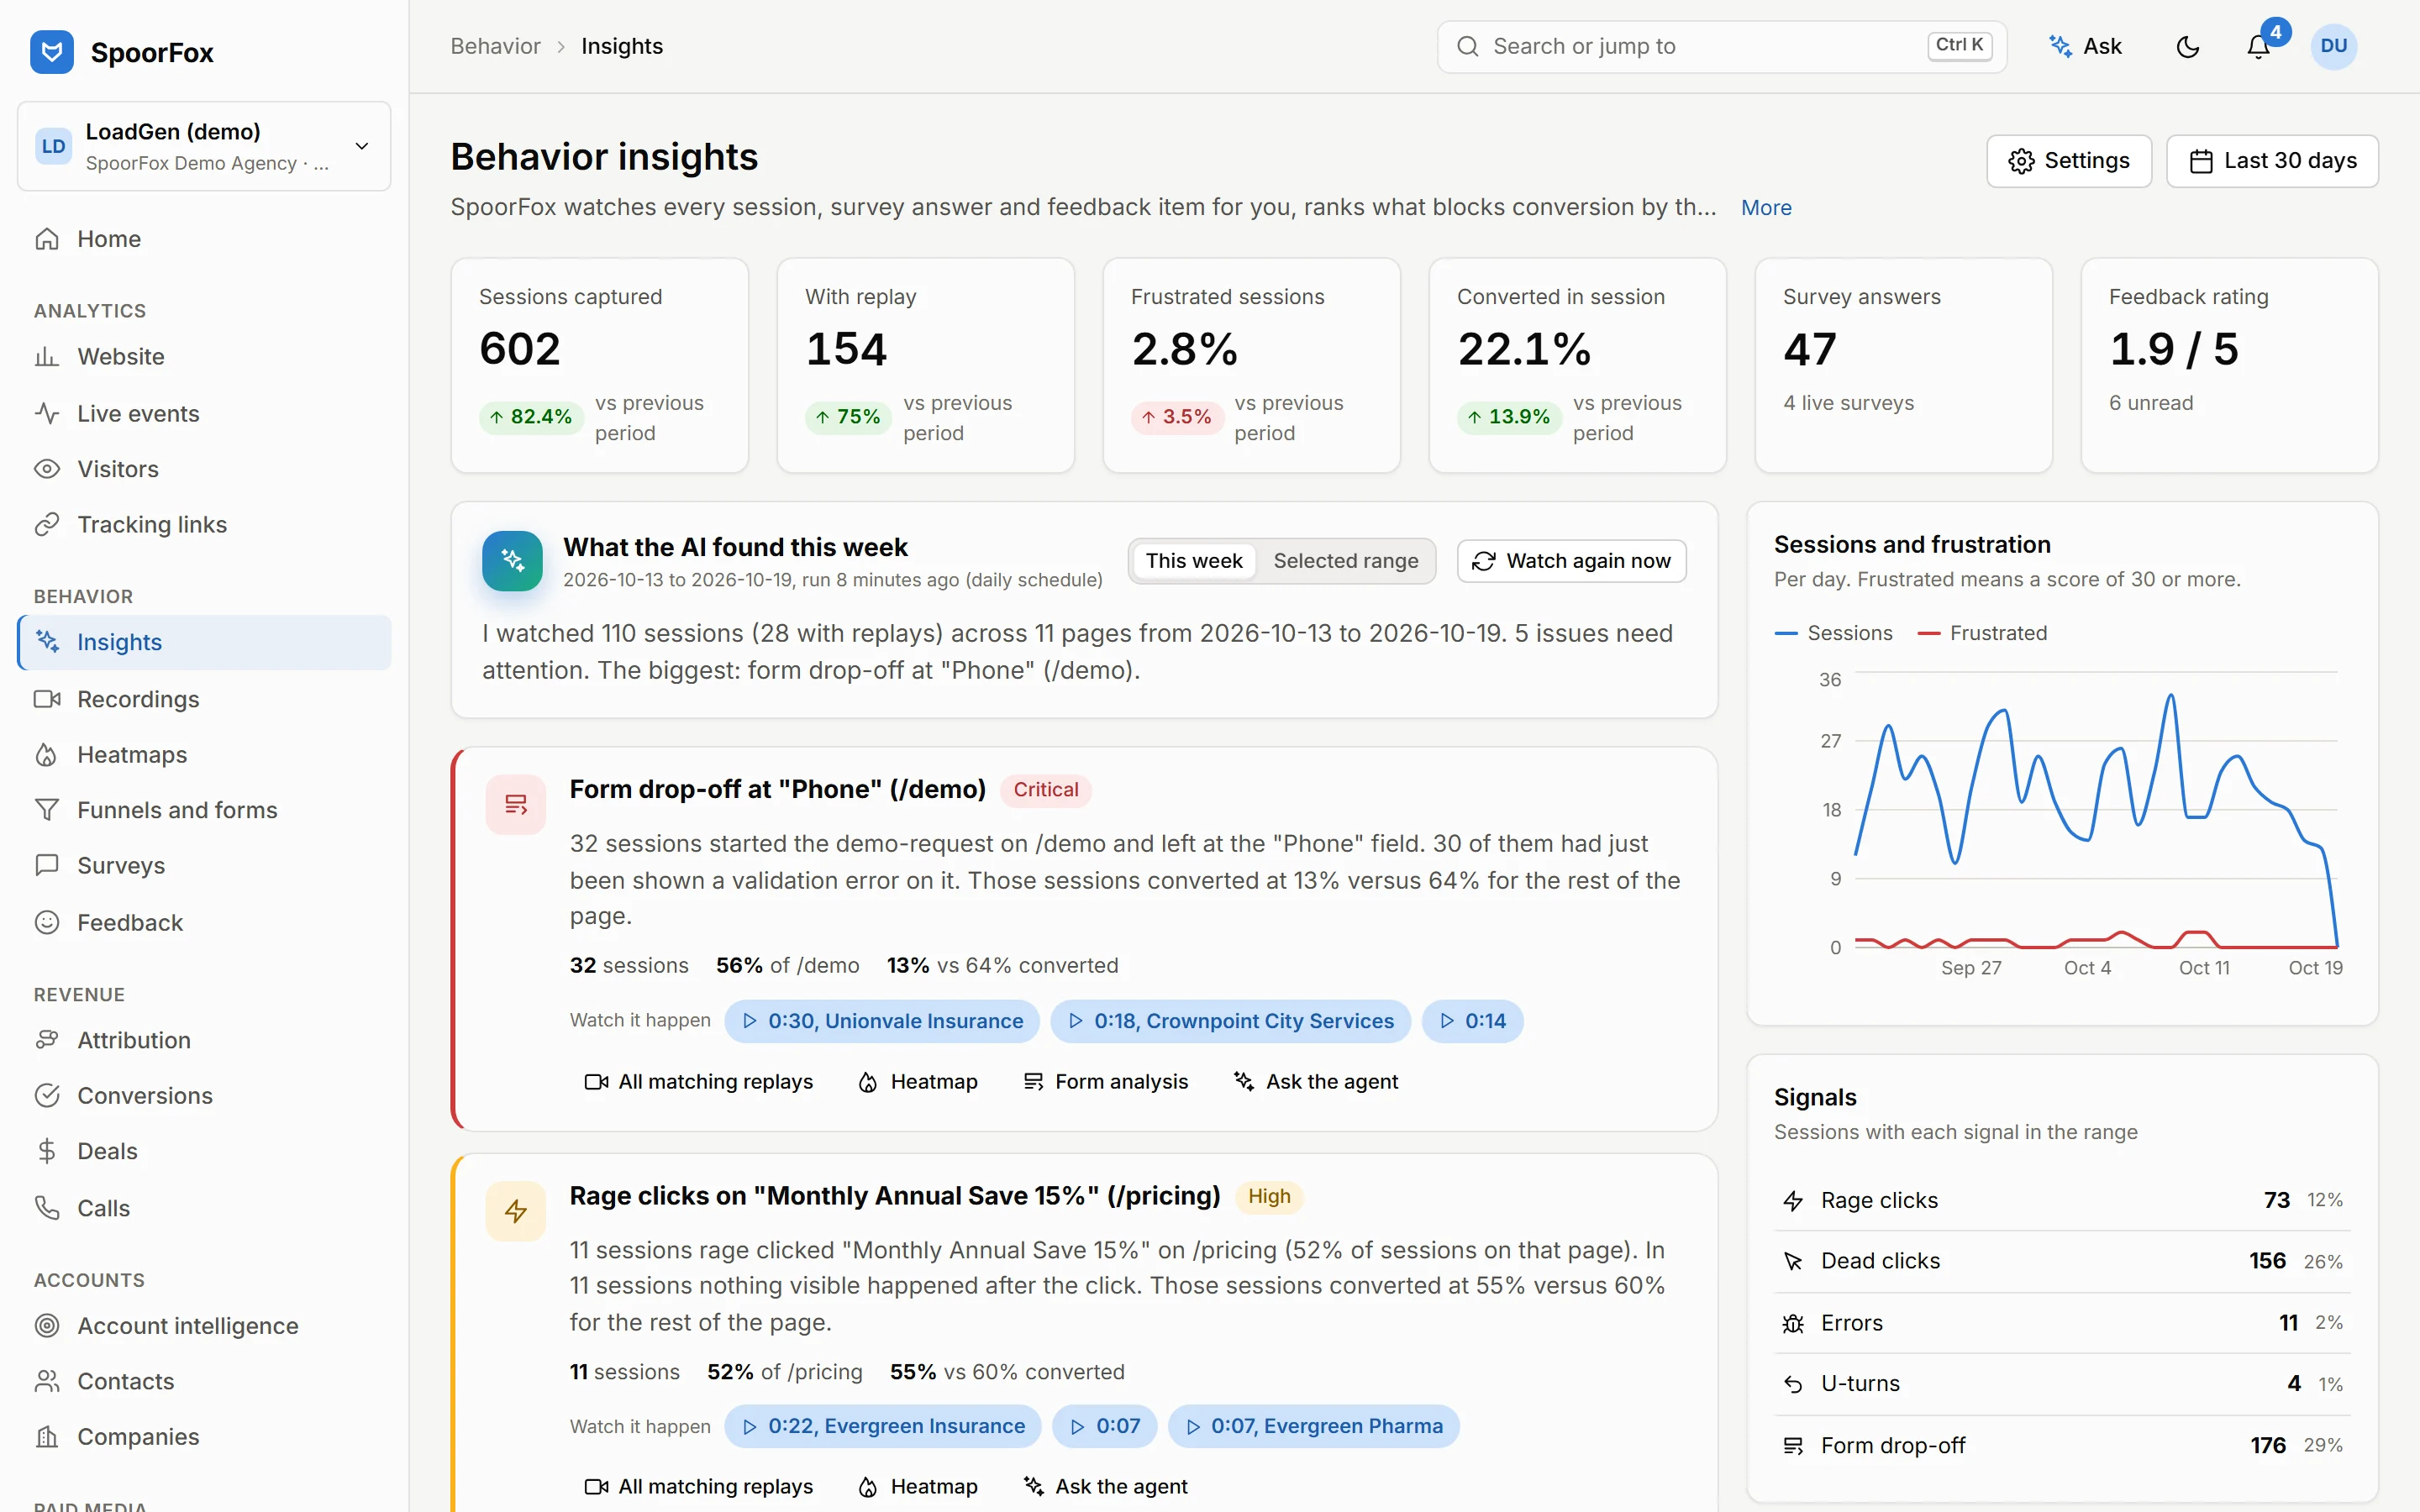Click Behavior in the breadcrumb
Viewport: 2420px width, 1512px height.
tap(495, 46)
